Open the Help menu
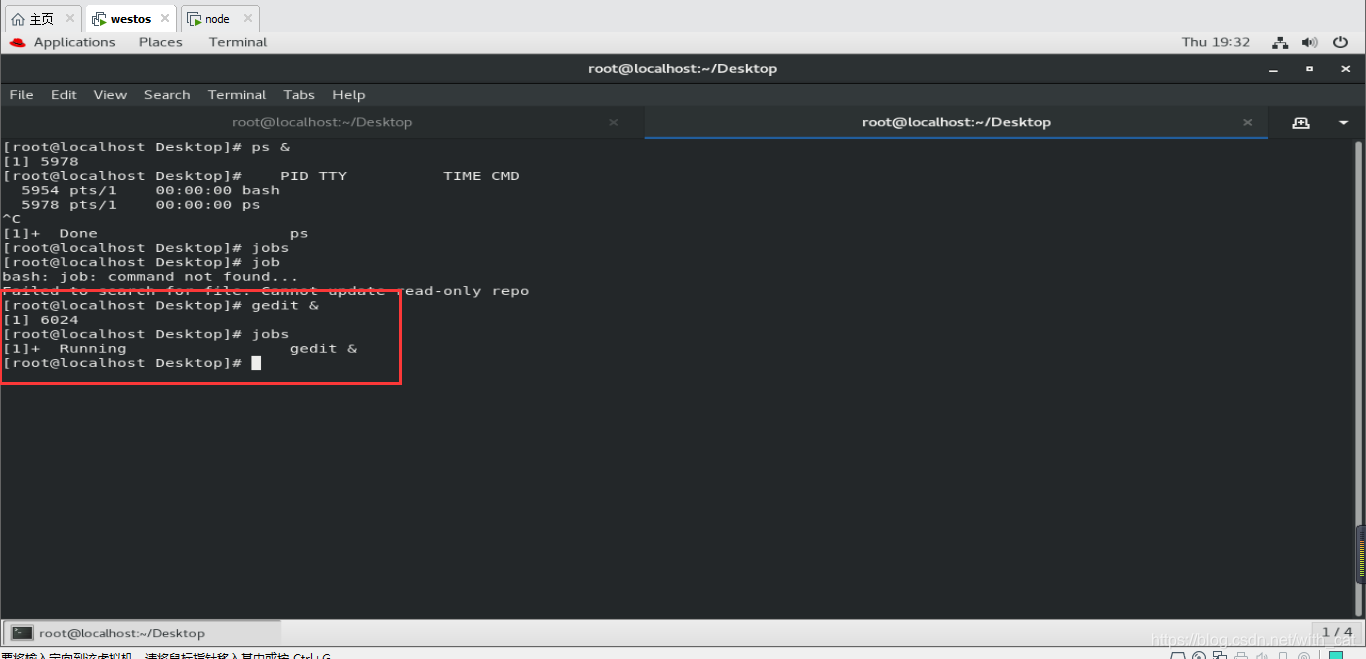Screen dimensions: 1366x659 point(349,95)
